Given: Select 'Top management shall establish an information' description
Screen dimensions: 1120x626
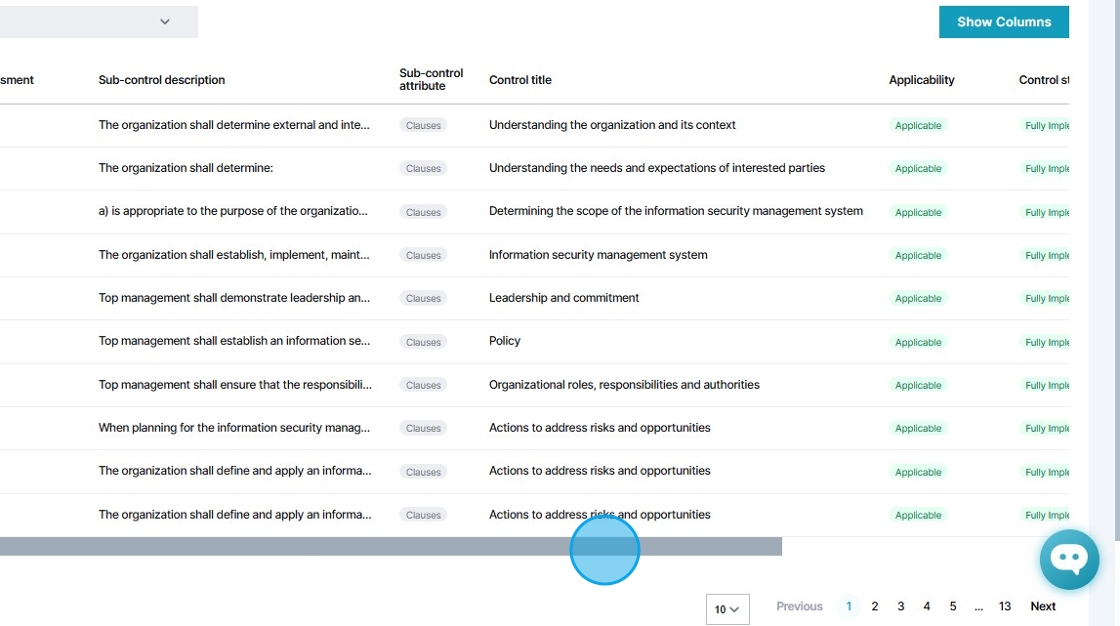Looking at the screenshot, I should pos(234,341).
